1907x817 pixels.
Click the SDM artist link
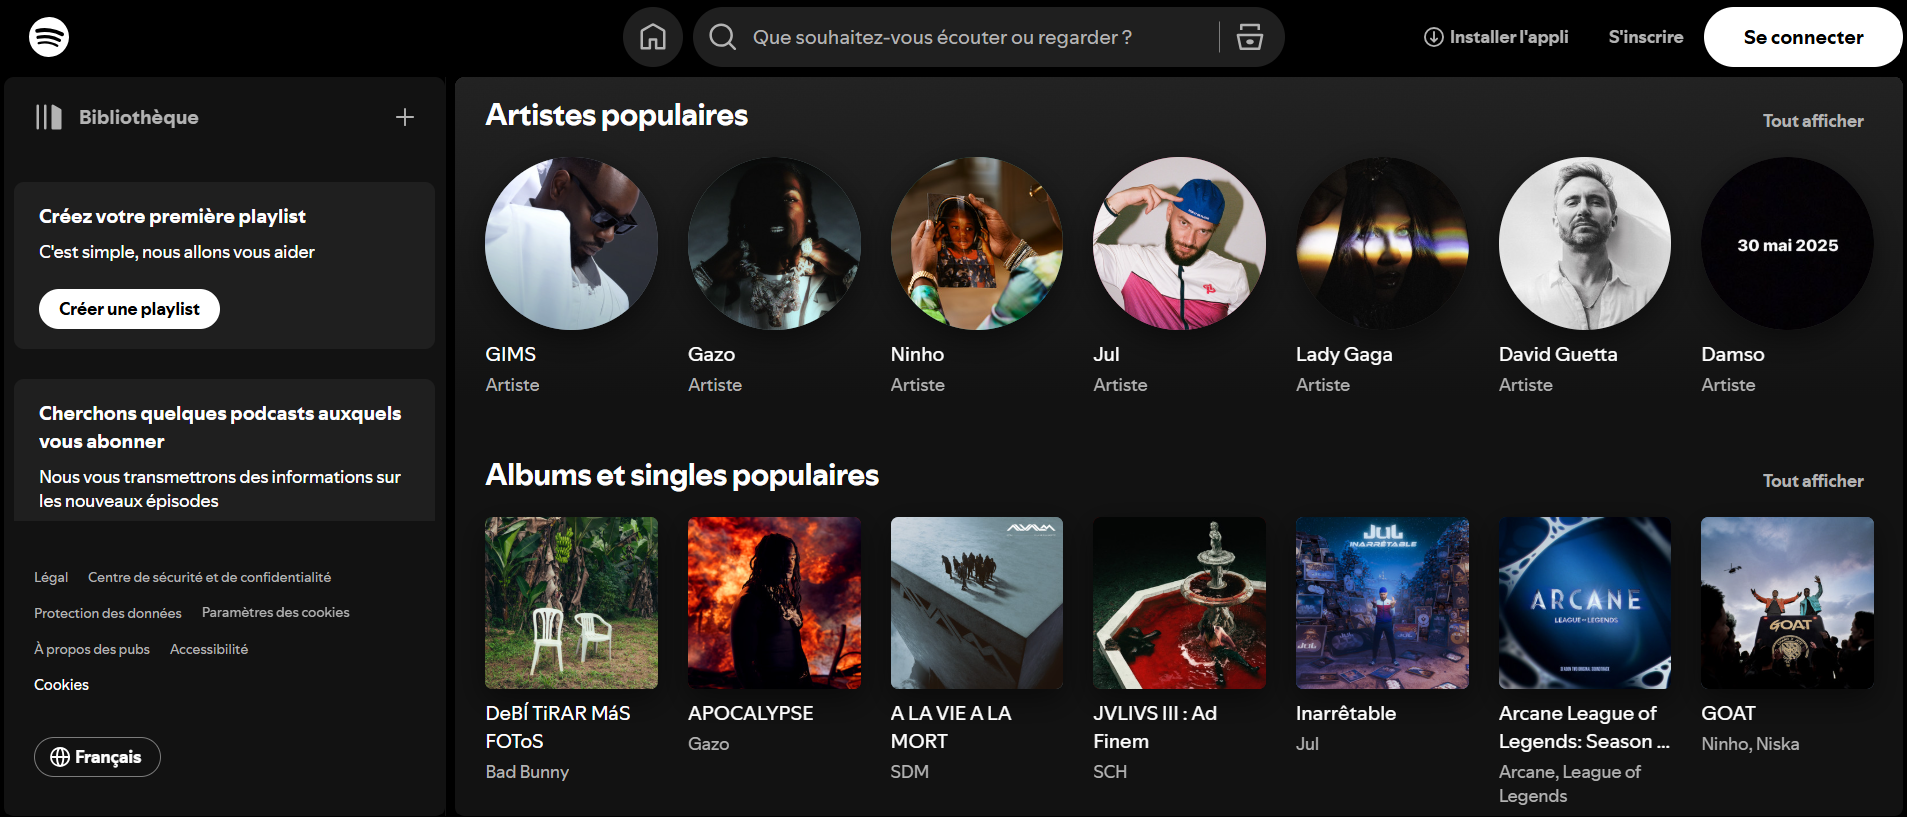click(x=910, y=772)
